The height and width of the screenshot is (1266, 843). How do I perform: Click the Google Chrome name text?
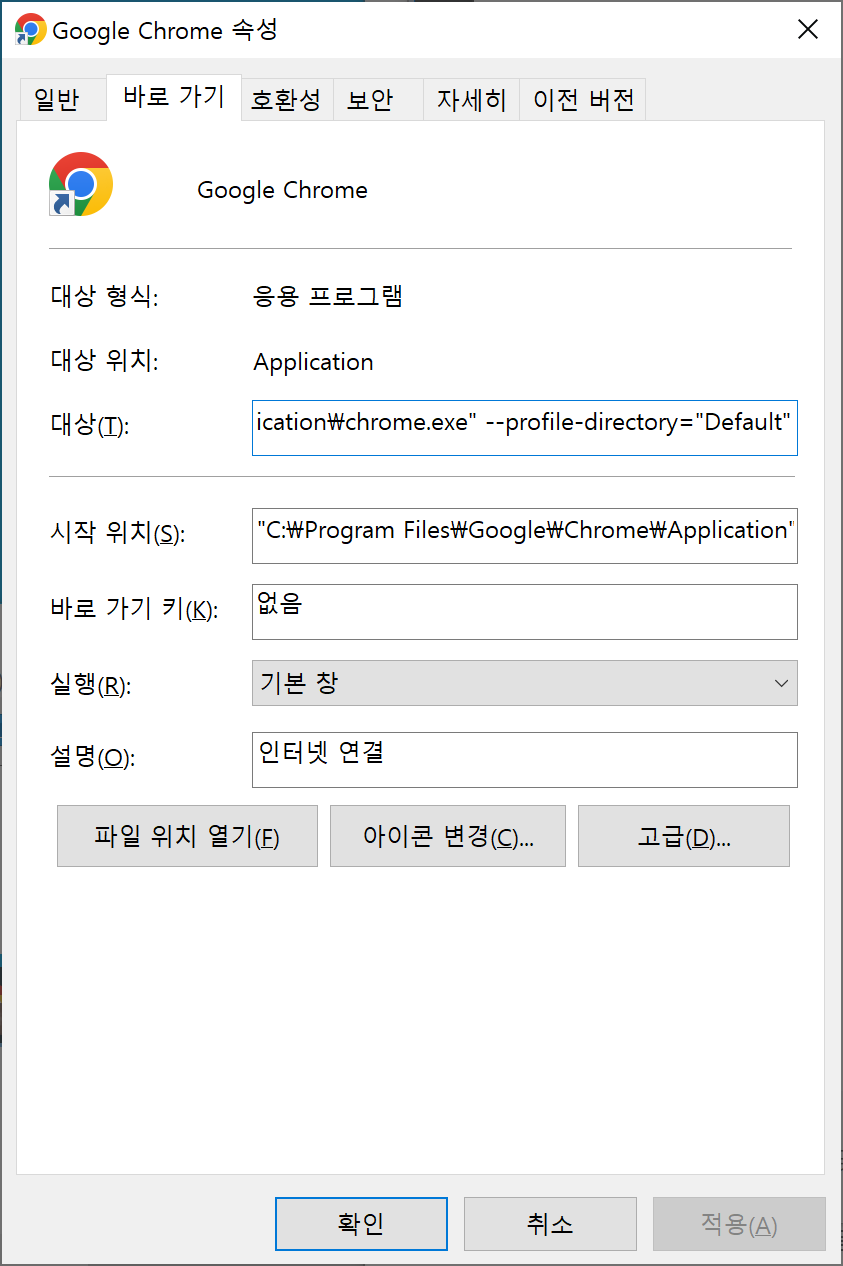pos(282,190)
